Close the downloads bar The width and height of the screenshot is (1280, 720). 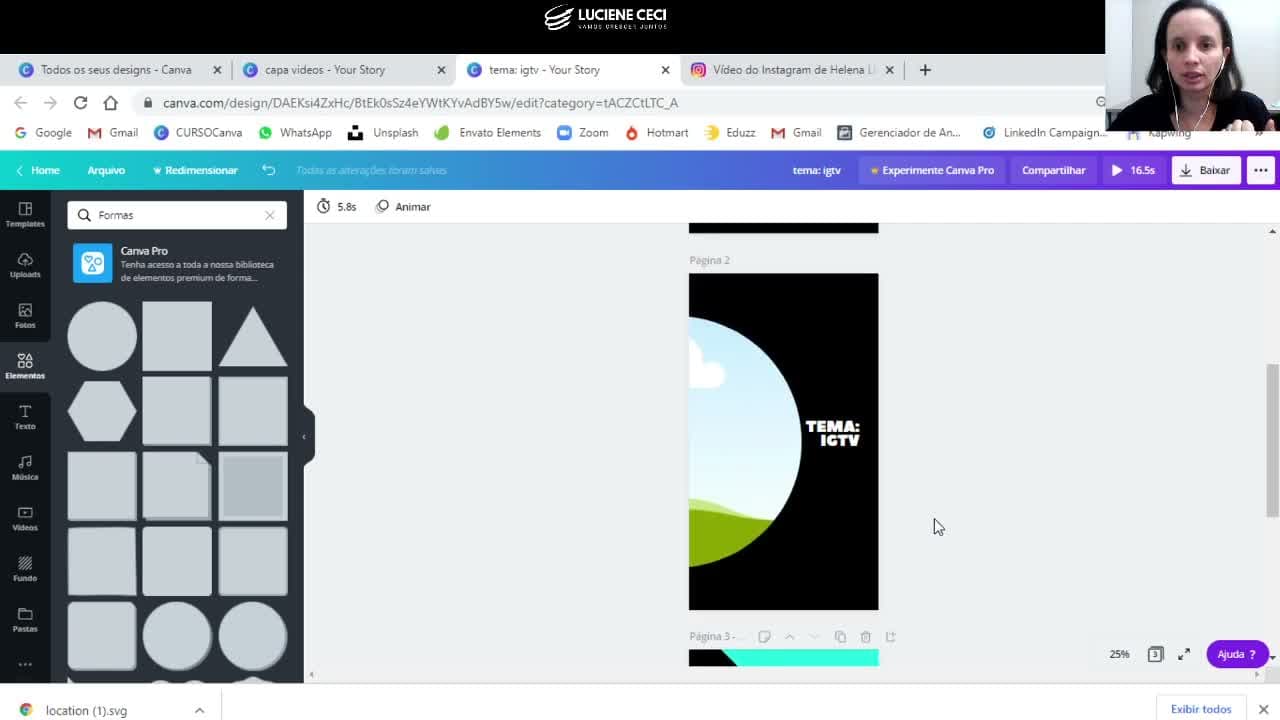tap(1263, 709)
